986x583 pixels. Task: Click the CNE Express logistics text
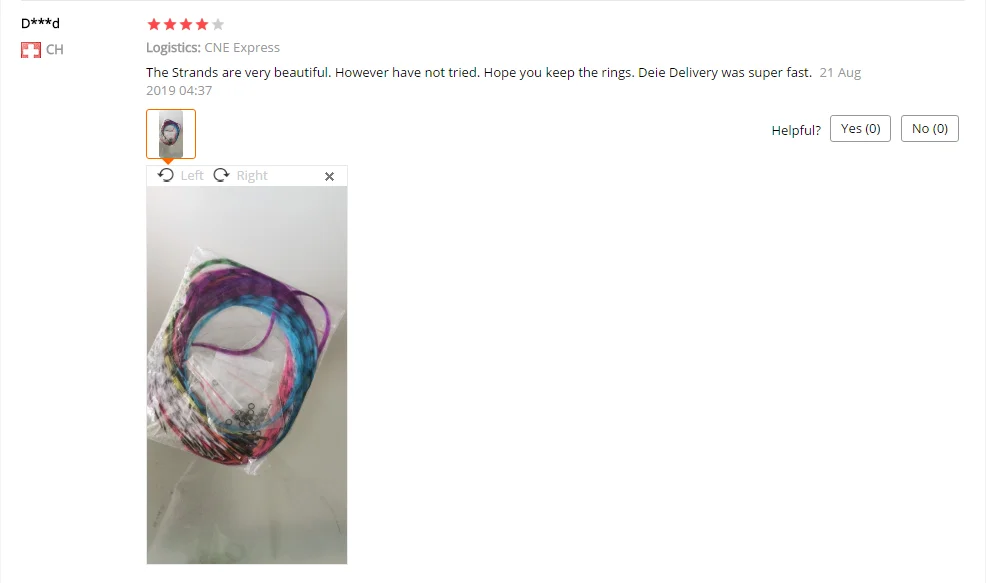pos(242,48)
